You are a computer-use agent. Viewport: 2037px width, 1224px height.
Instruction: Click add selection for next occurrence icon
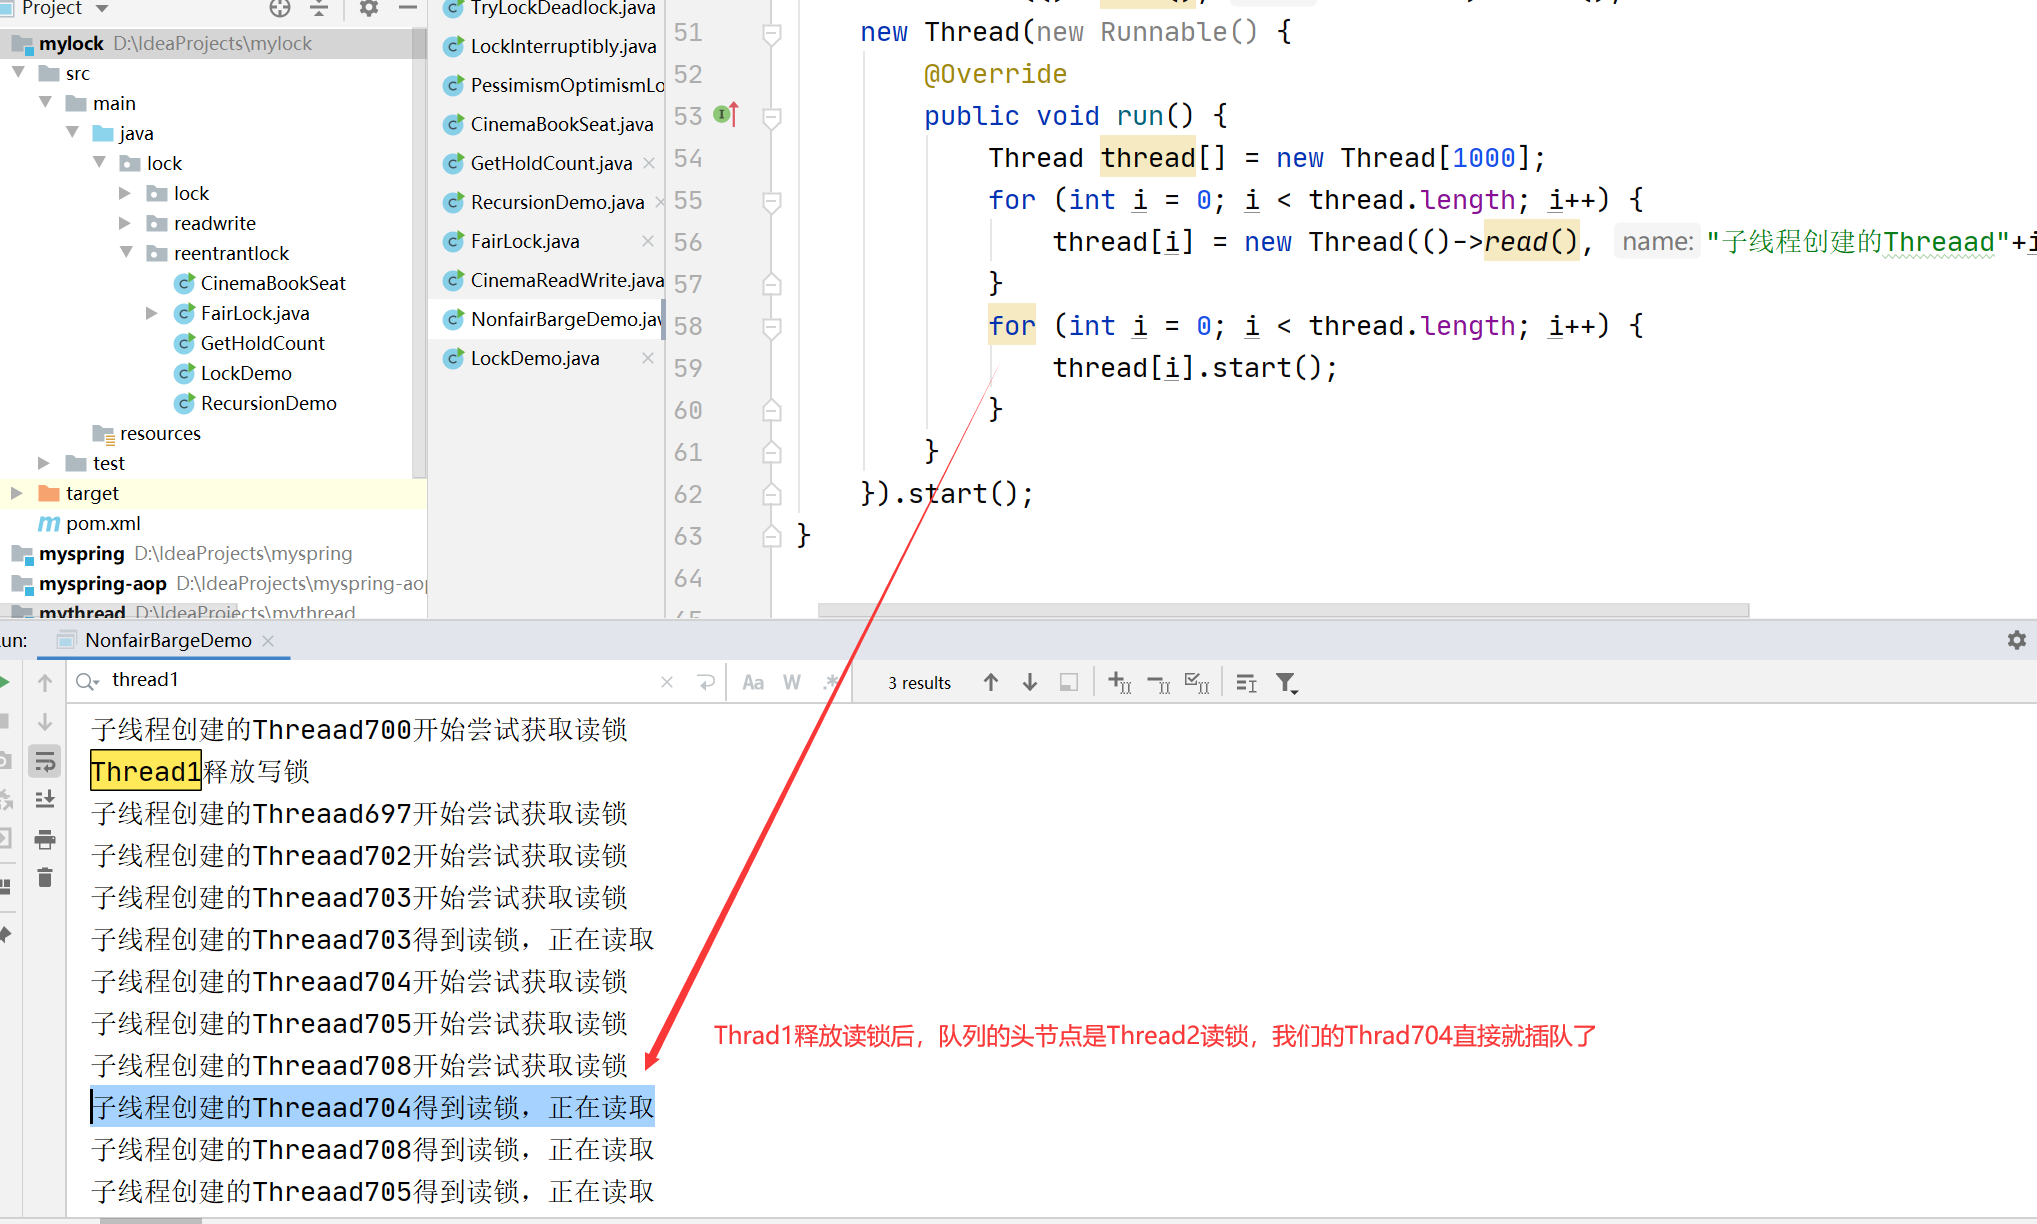(1119, 683)
